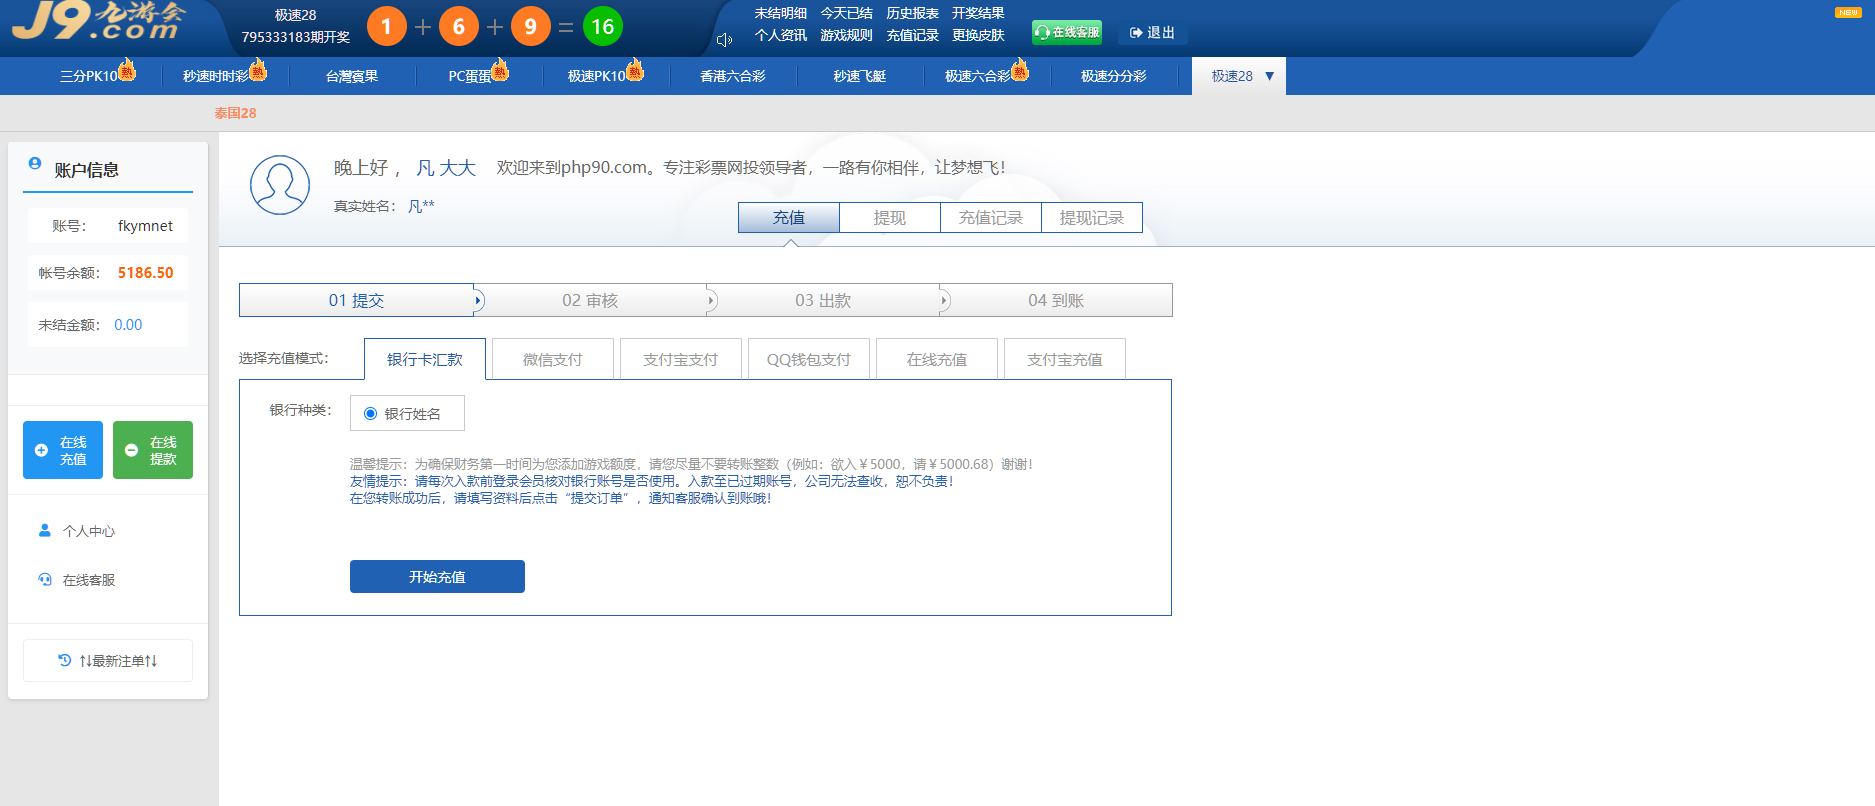Click the arrow after step 02 审核

click(x=711, y=300)
